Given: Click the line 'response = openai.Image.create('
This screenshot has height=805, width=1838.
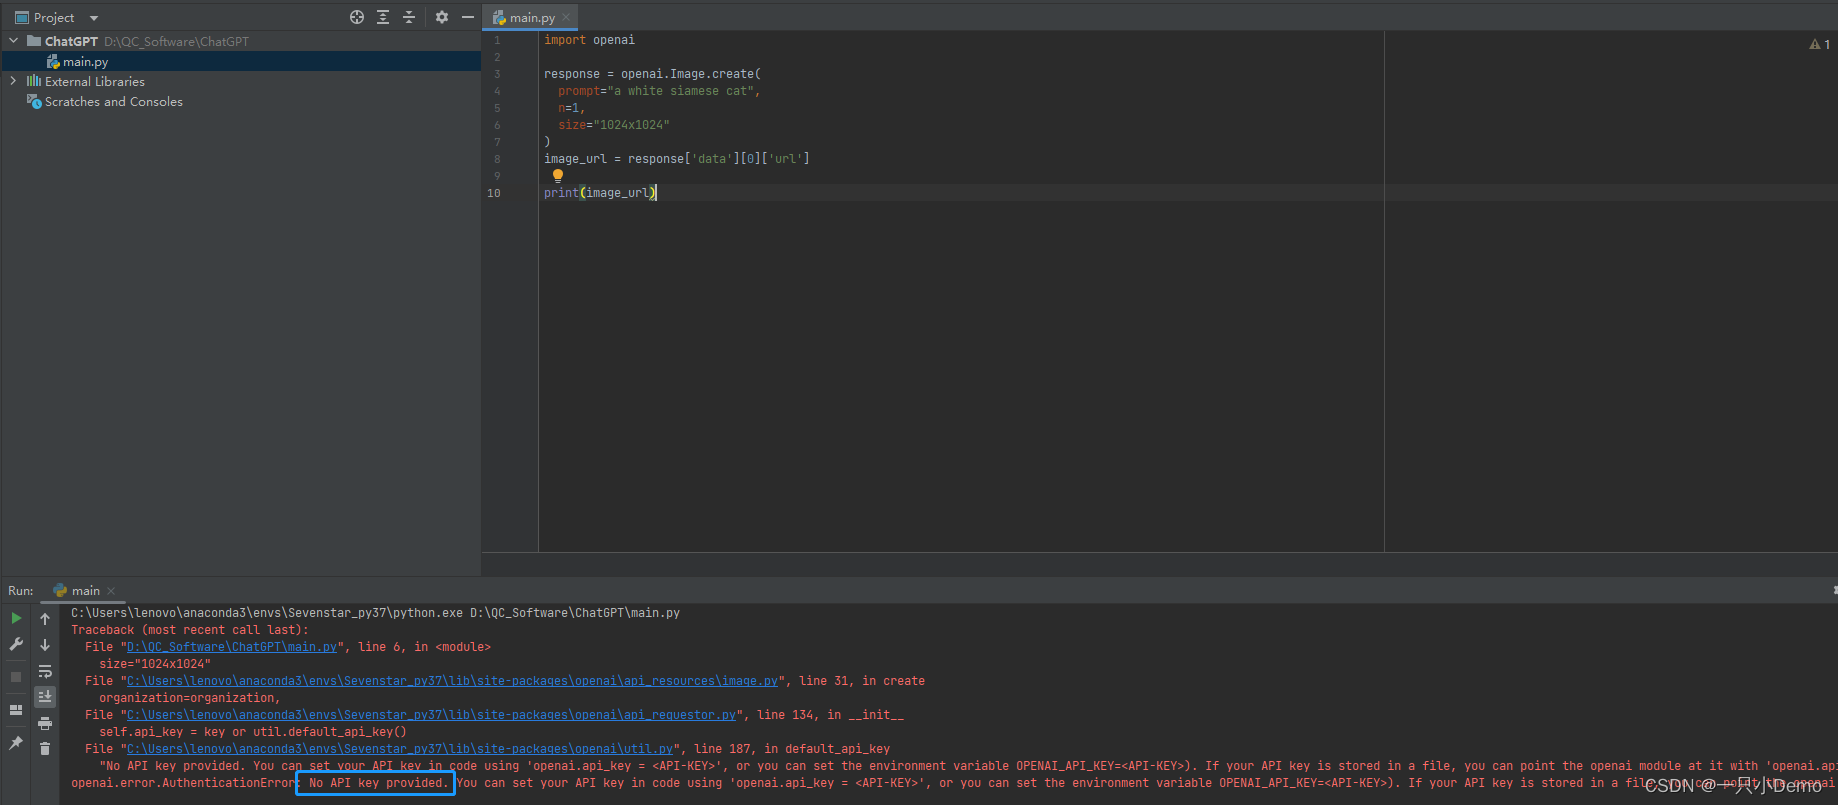Looking at the screenshot, I should [x=652, y=74].
